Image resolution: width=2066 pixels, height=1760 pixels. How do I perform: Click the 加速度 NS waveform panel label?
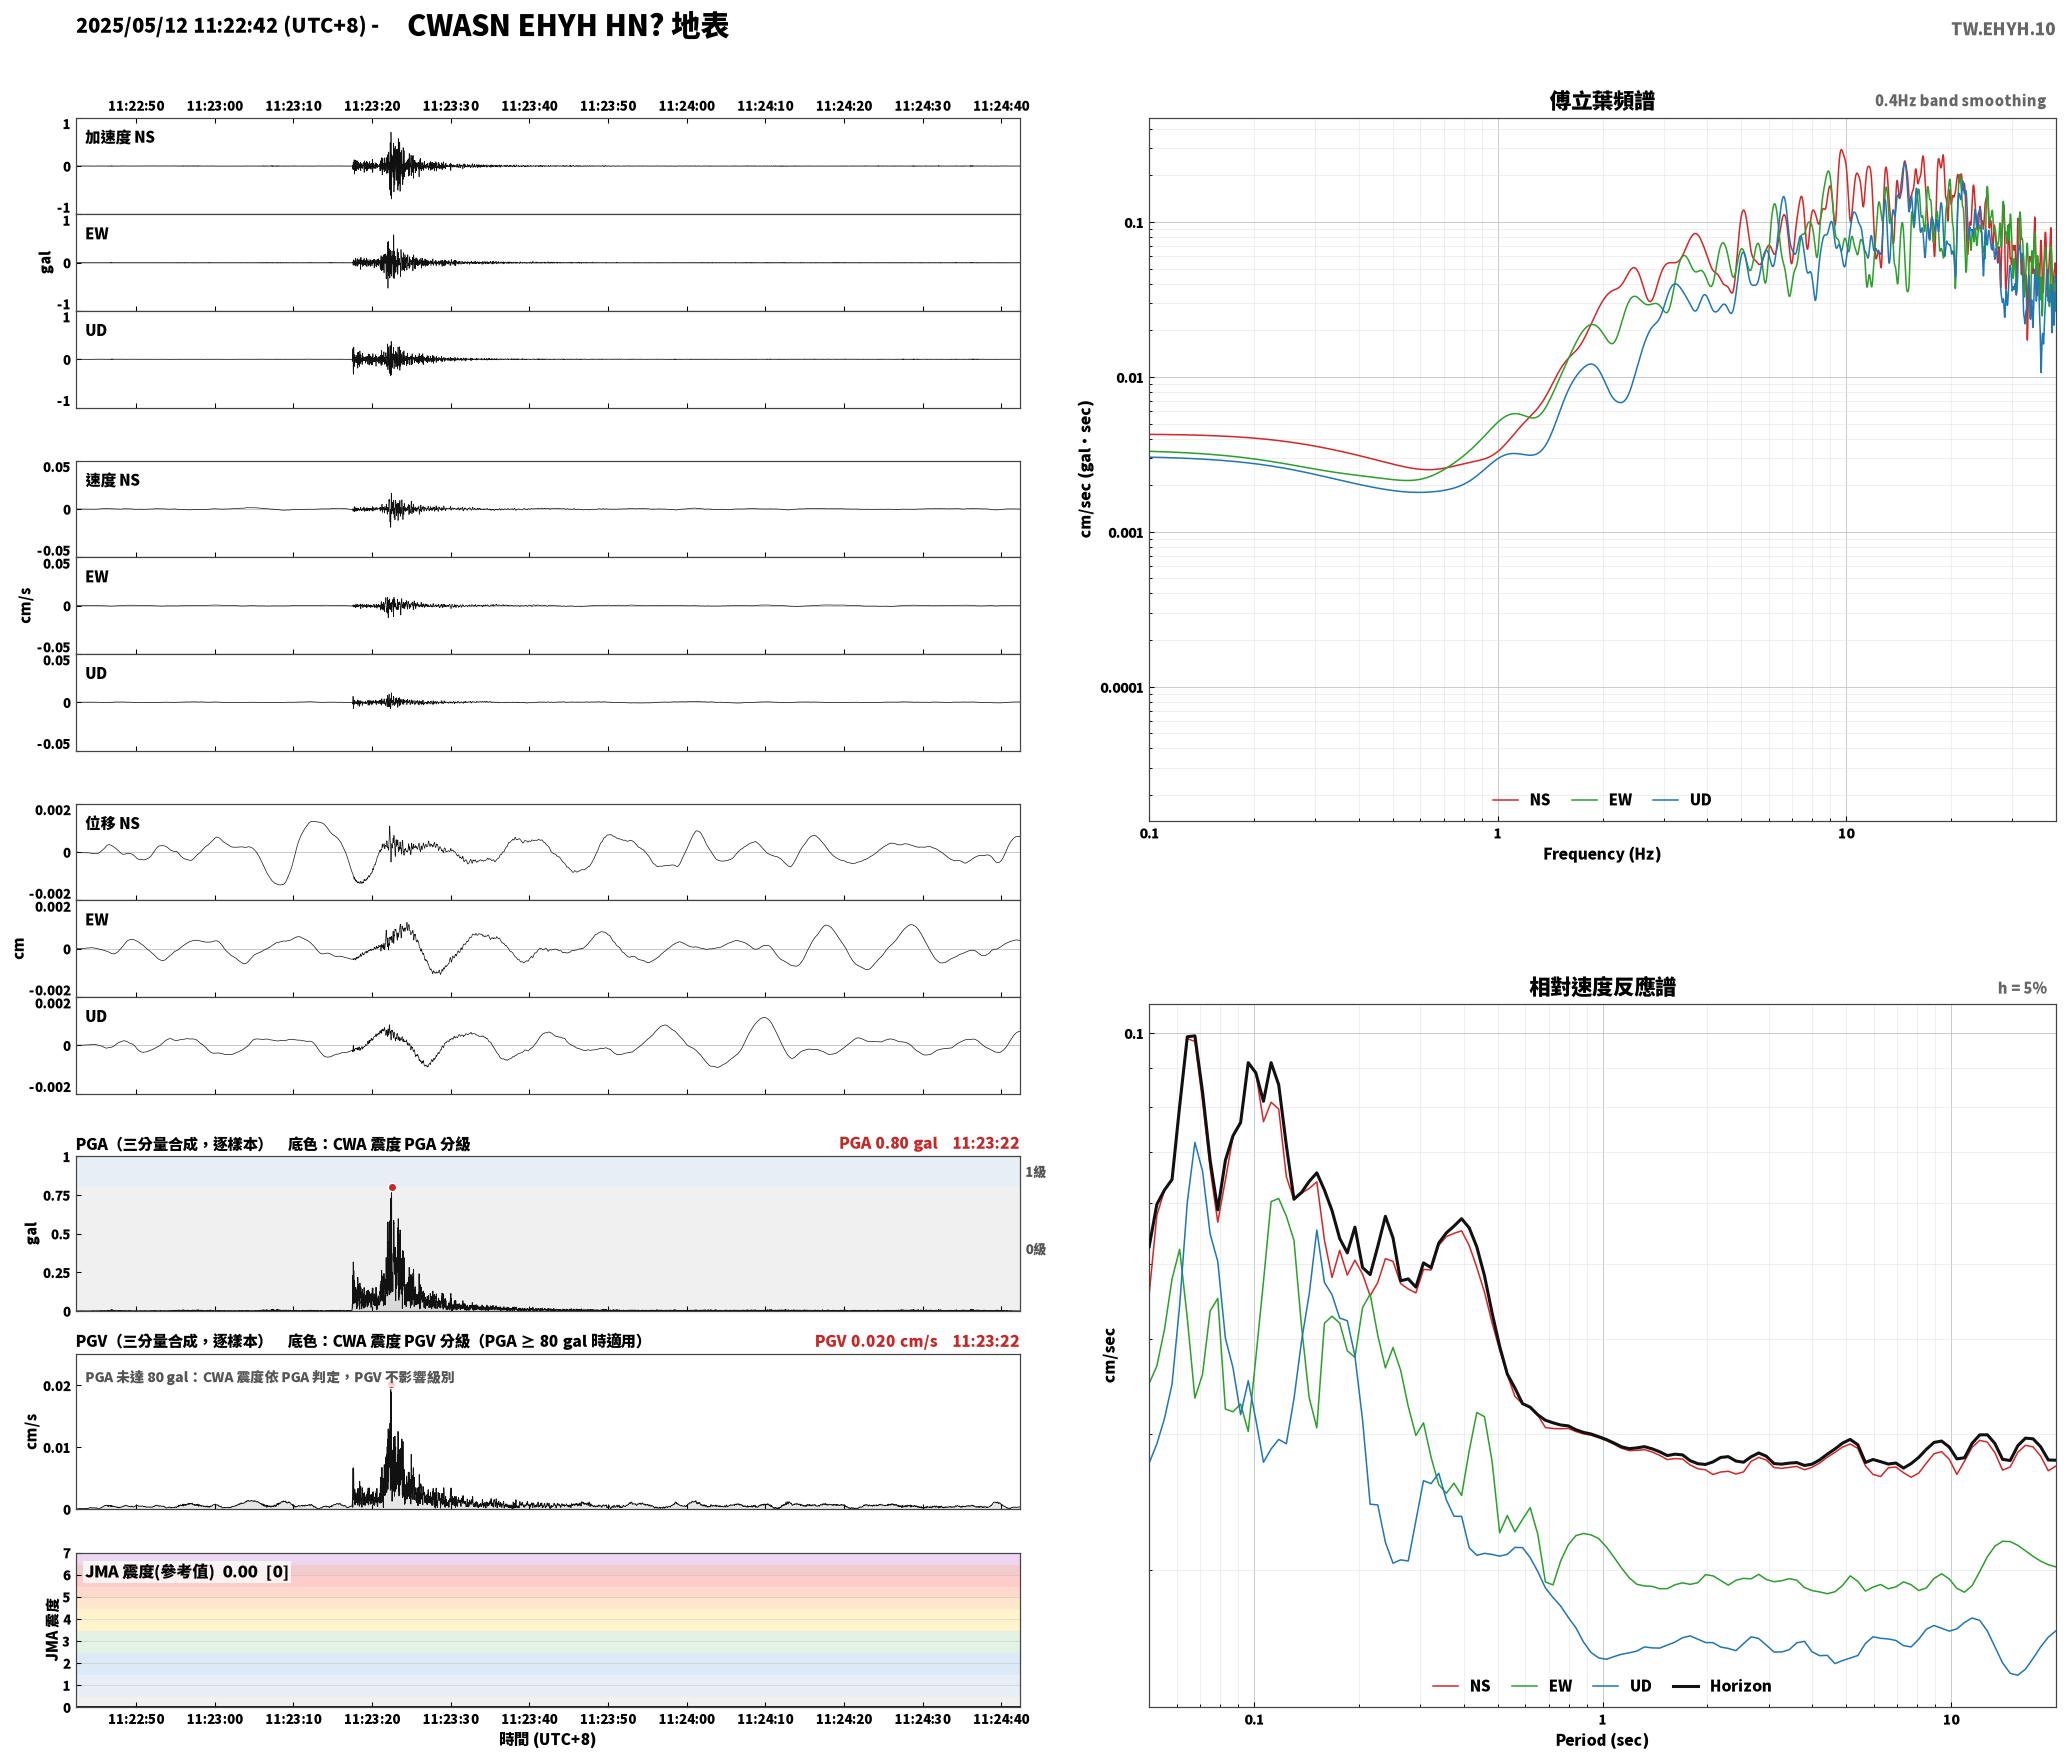click(120, 137)
